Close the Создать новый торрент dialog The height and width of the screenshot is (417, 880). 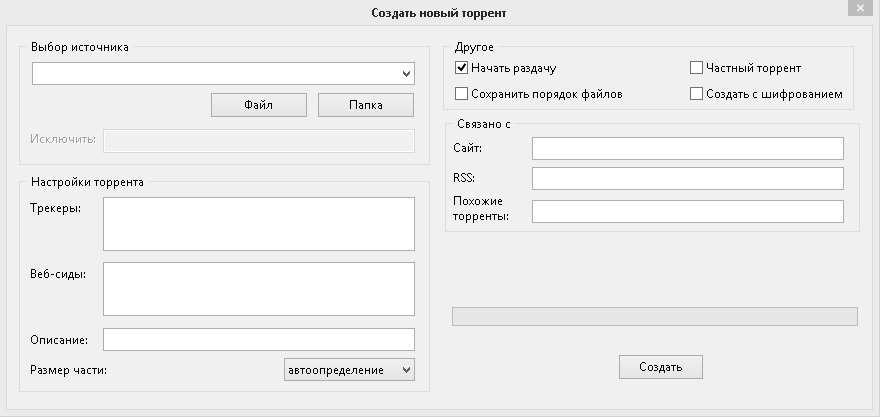pyautogui.click(x=860, y=8)
